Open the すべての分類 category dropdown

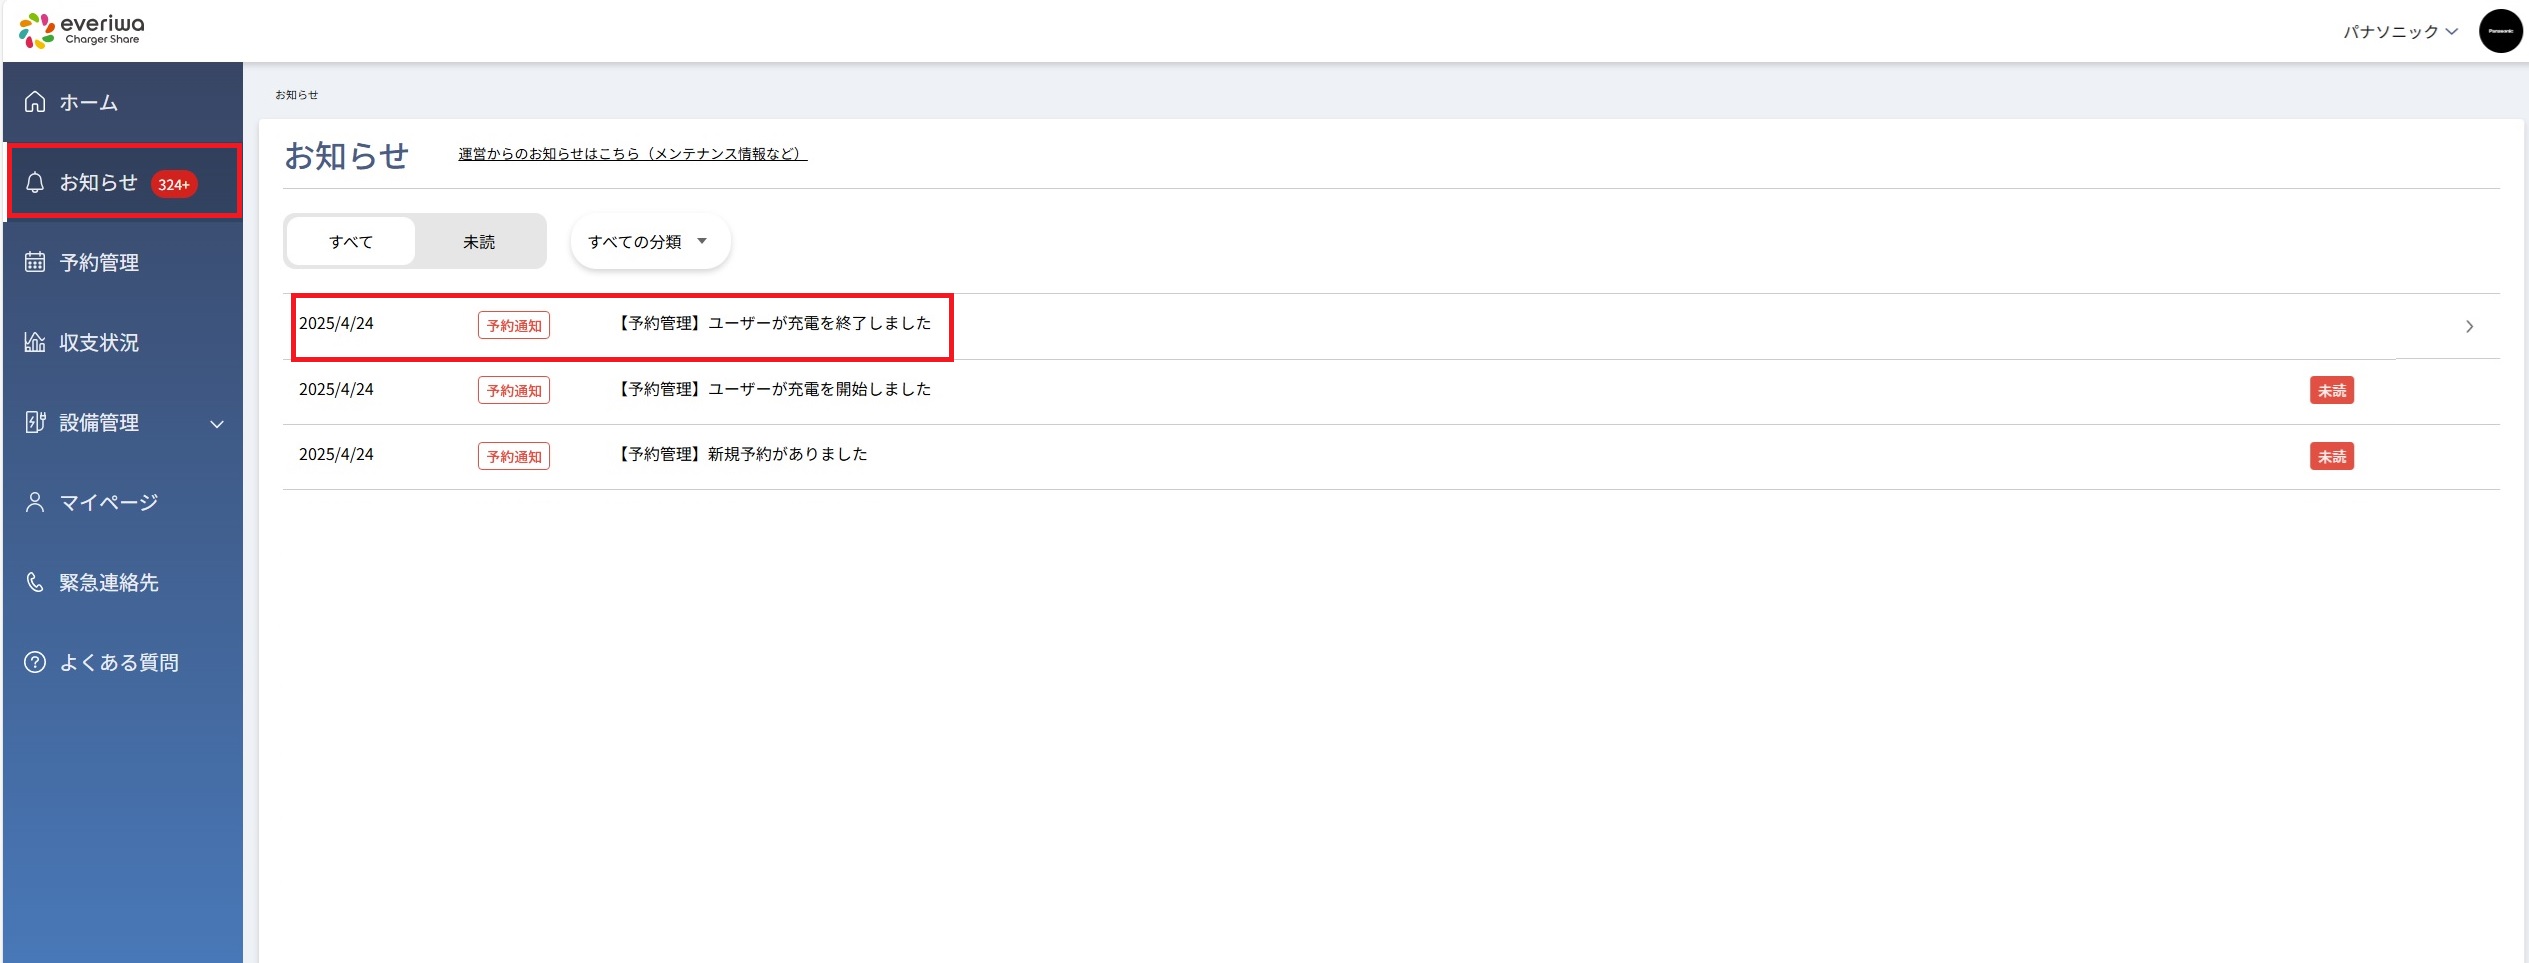click(649, 242)
